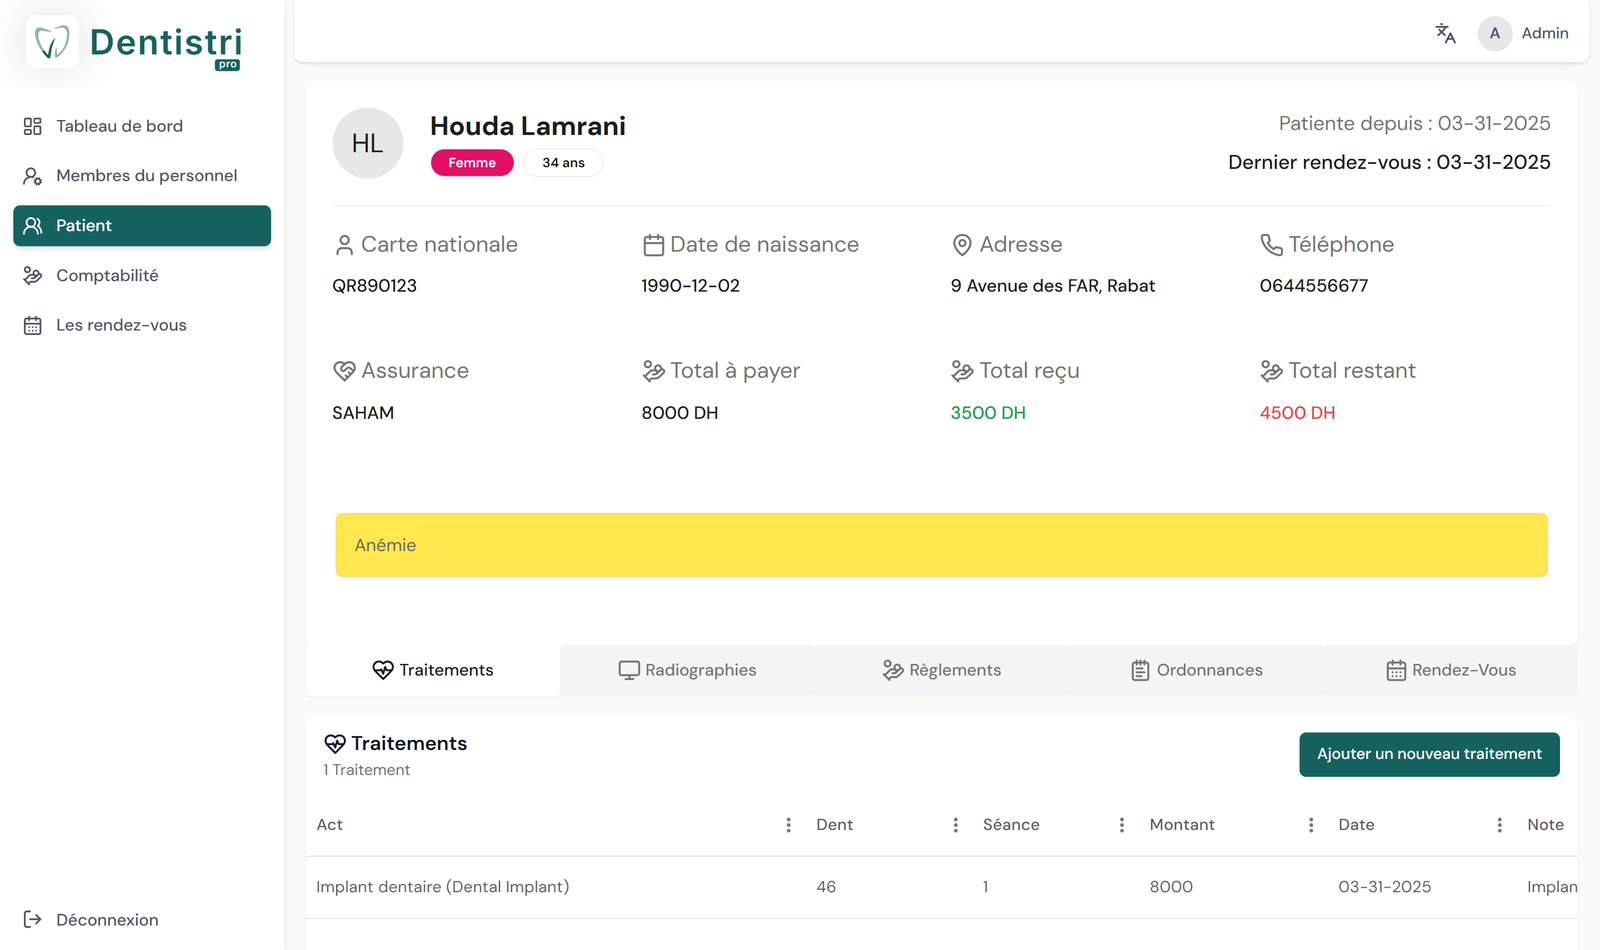Open the Date column options menu
This screenshot has width=1600, height=950.
(x=1498, y=825)
